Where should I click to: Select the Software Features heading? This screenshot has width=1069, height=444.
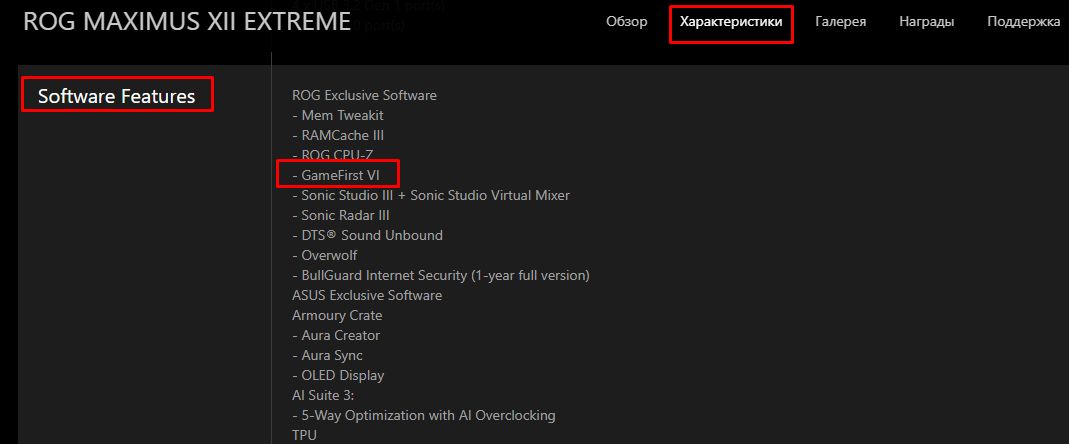(x=117, y=96)
